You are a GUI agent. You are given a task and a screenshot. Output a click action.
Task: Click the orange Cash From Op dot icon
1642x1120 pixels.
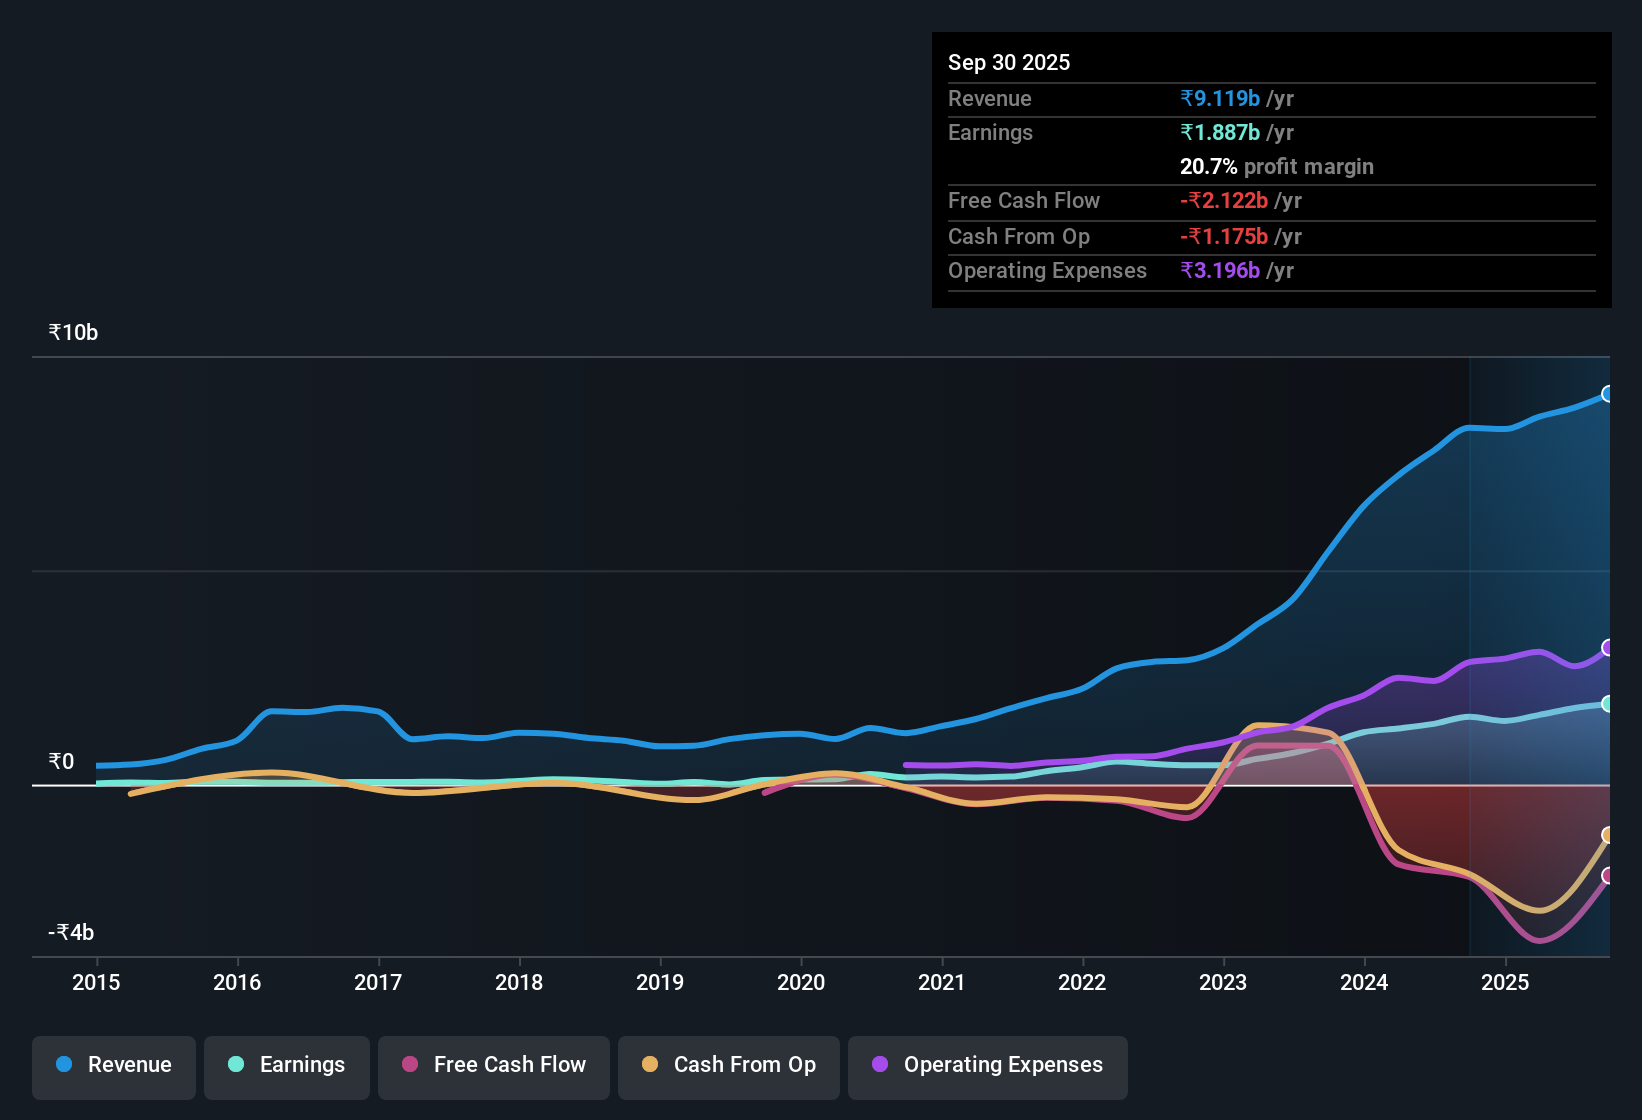click(x=650, y=1065)
